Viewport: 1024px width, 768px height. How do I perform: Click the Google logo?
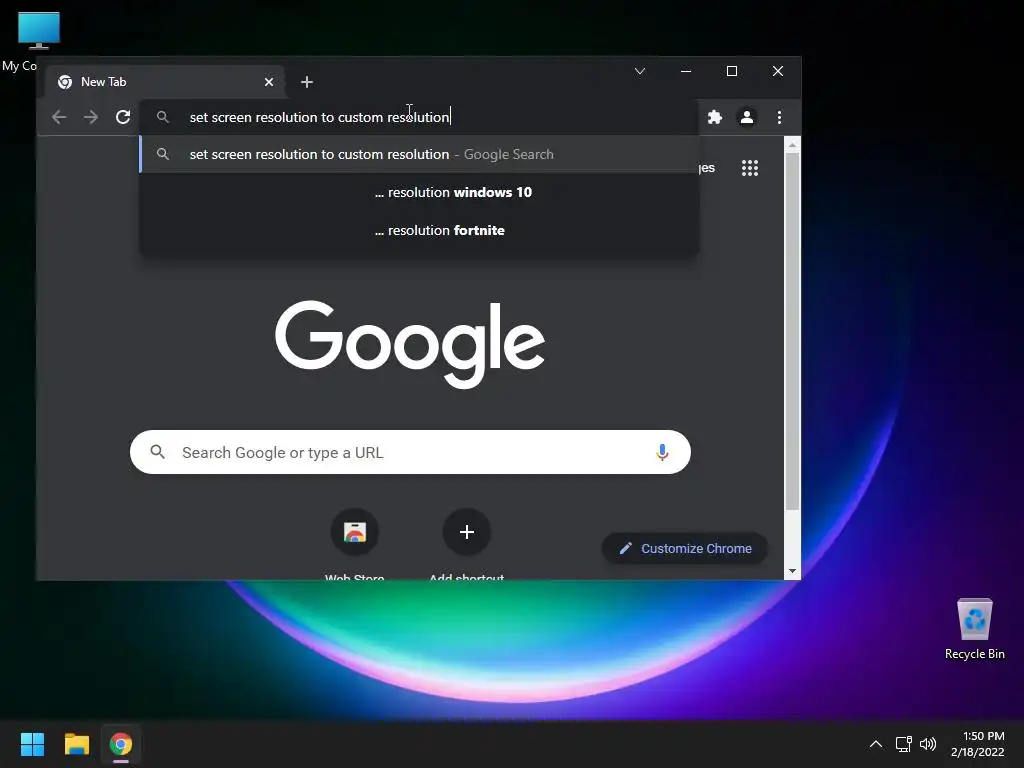pyautogui.click(x=410, y=344)
